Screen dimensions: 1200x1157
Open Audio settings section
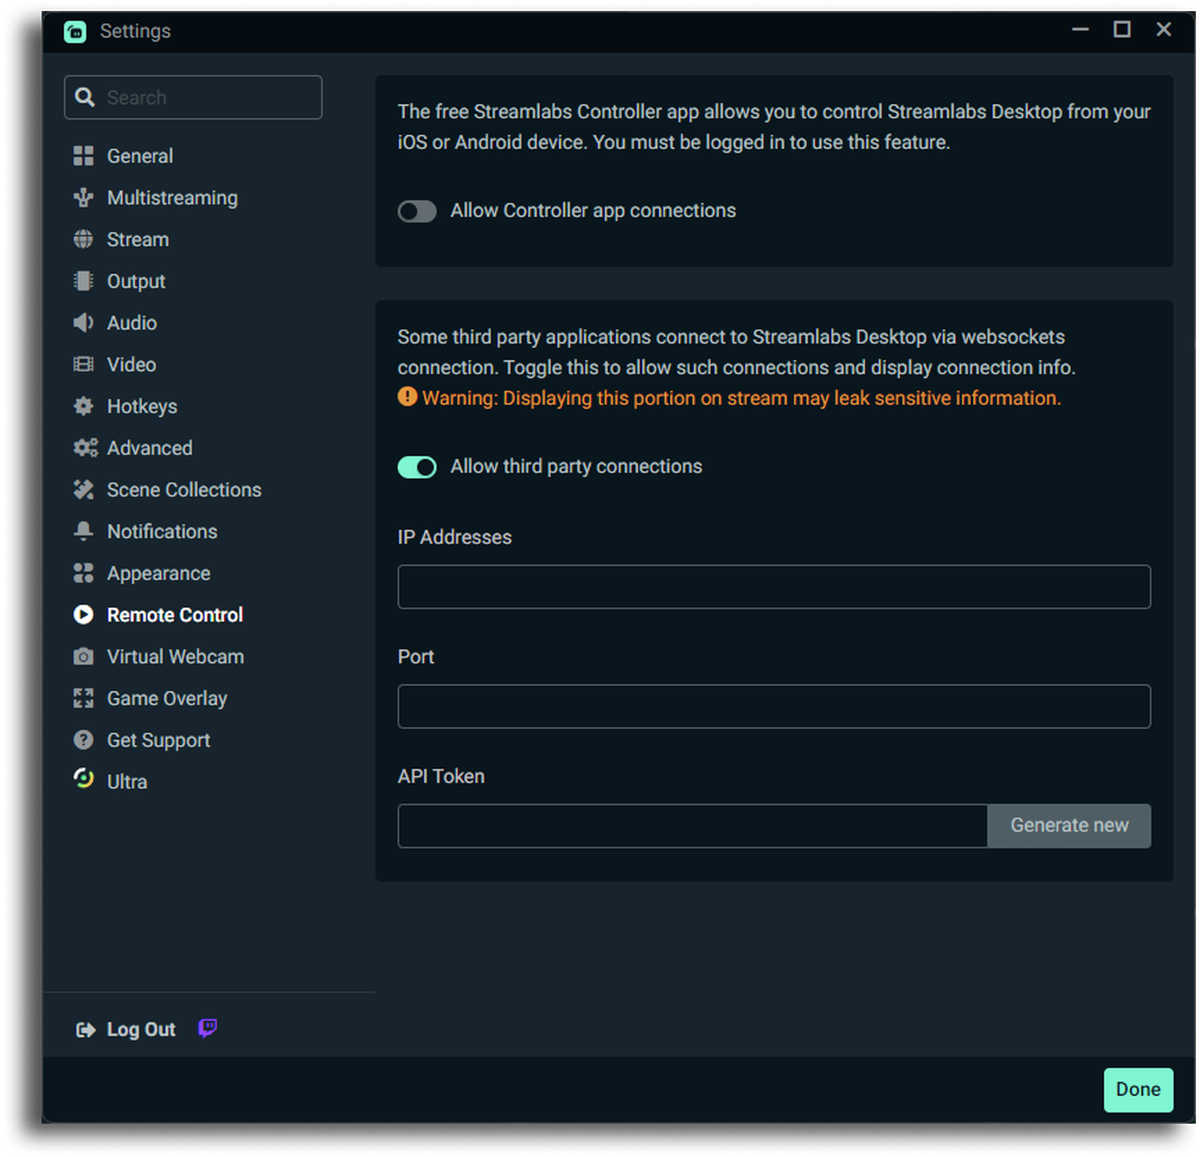click(132, 323)
